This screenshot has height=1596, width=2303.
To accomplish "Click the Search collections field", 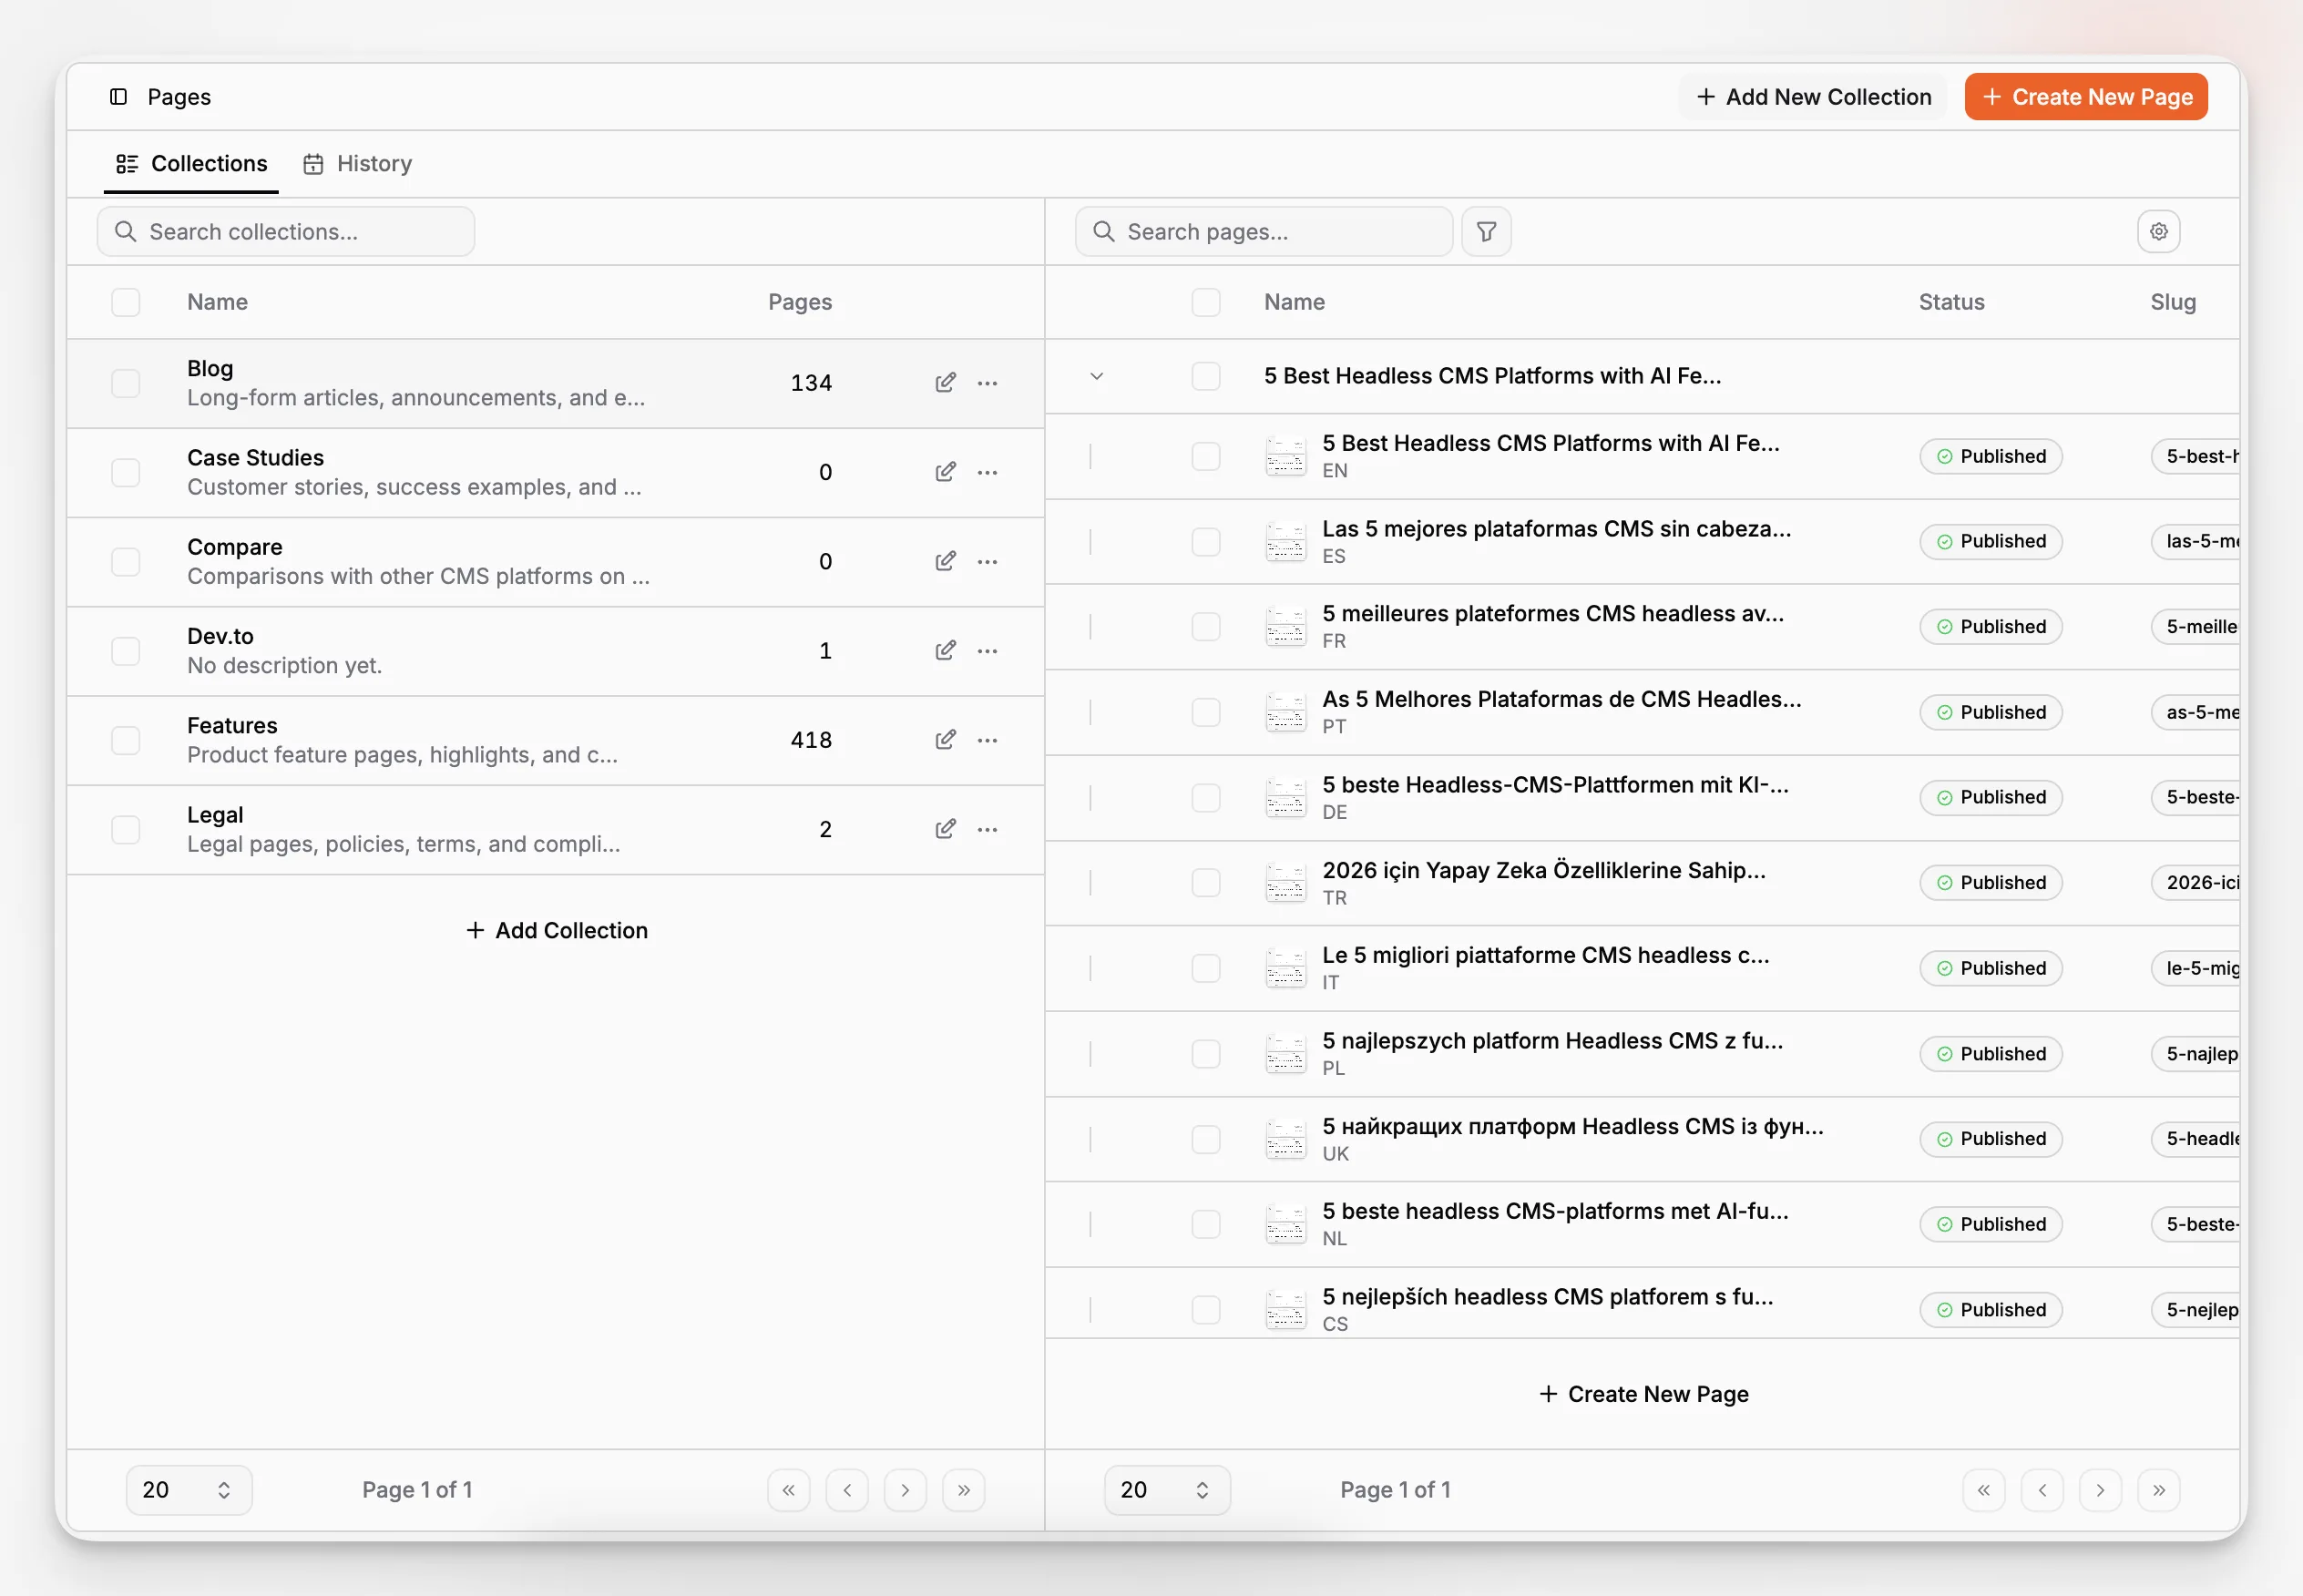I will click(x=286, y=232).
